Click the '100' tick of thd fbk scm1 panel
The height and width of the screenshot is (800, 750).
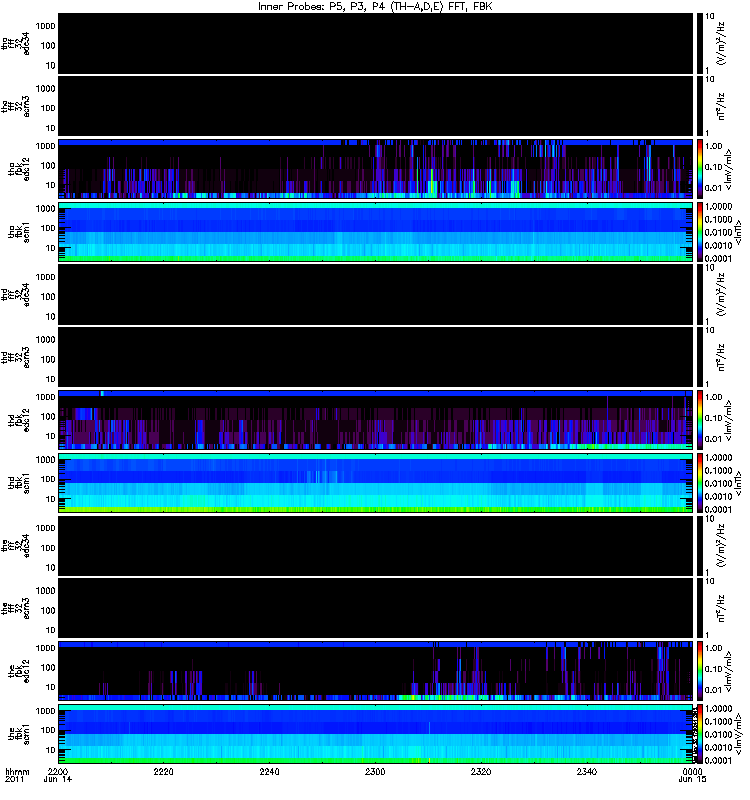[48, 479]
